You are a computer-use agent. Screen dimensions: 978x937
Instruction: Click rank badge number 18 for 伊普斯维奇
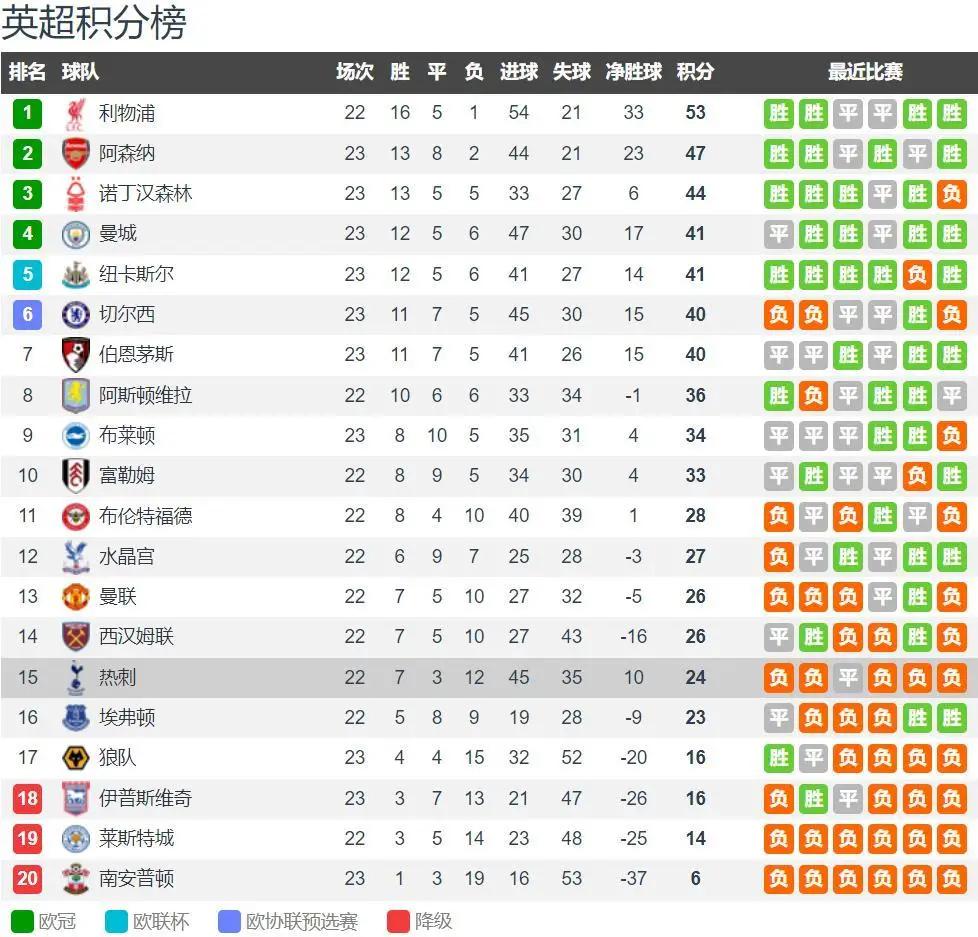coord(28,798)
